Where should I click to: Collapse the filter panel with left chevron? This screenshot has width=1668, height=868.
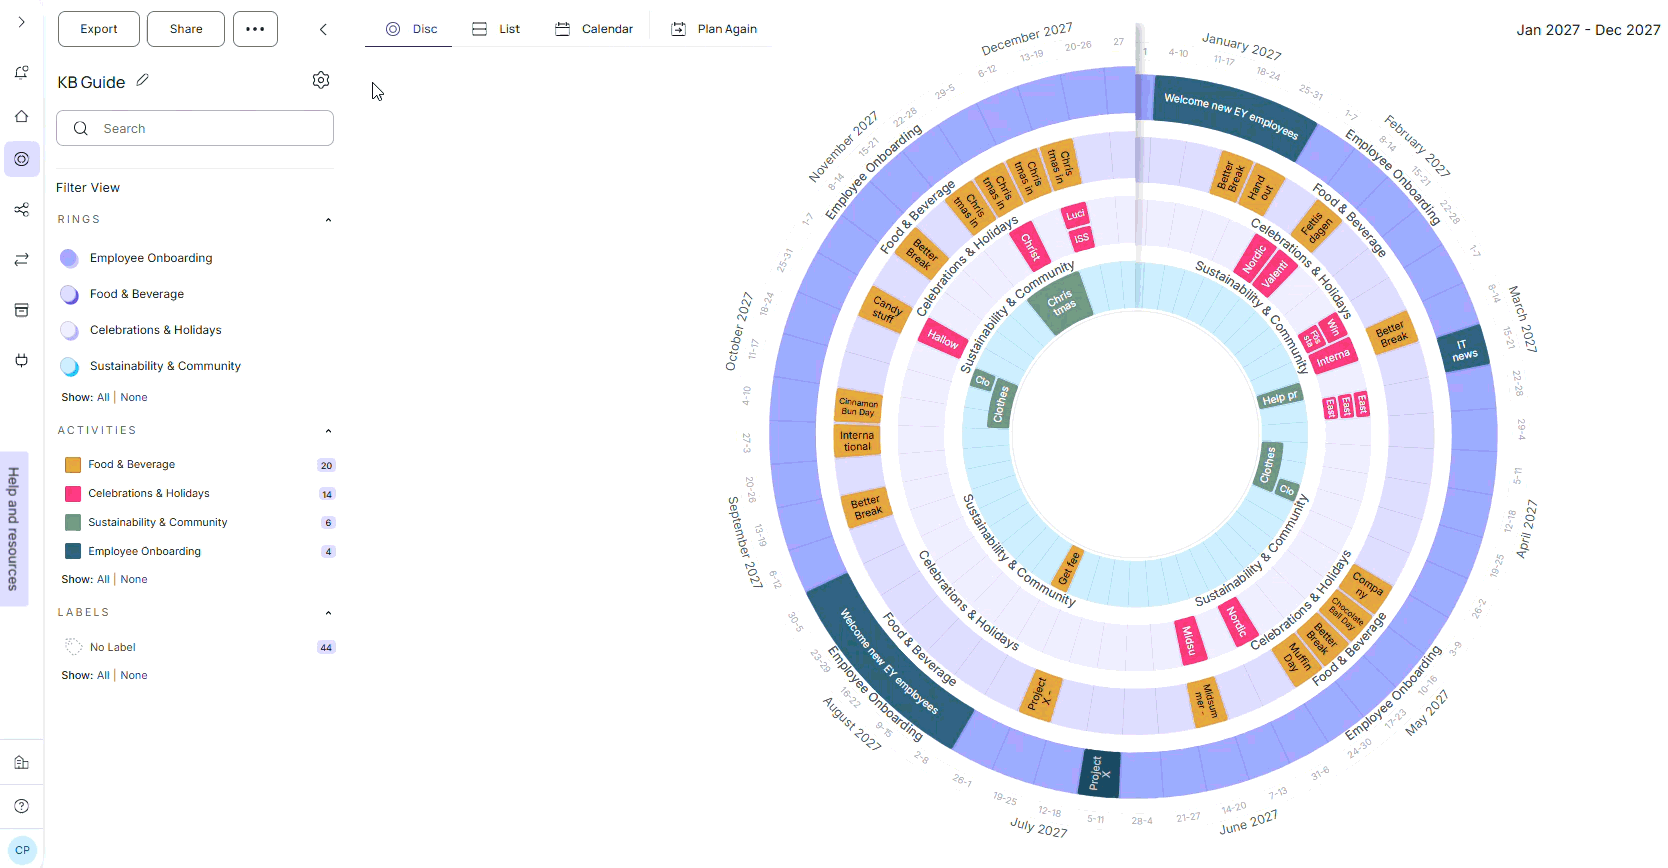(323, 29)
